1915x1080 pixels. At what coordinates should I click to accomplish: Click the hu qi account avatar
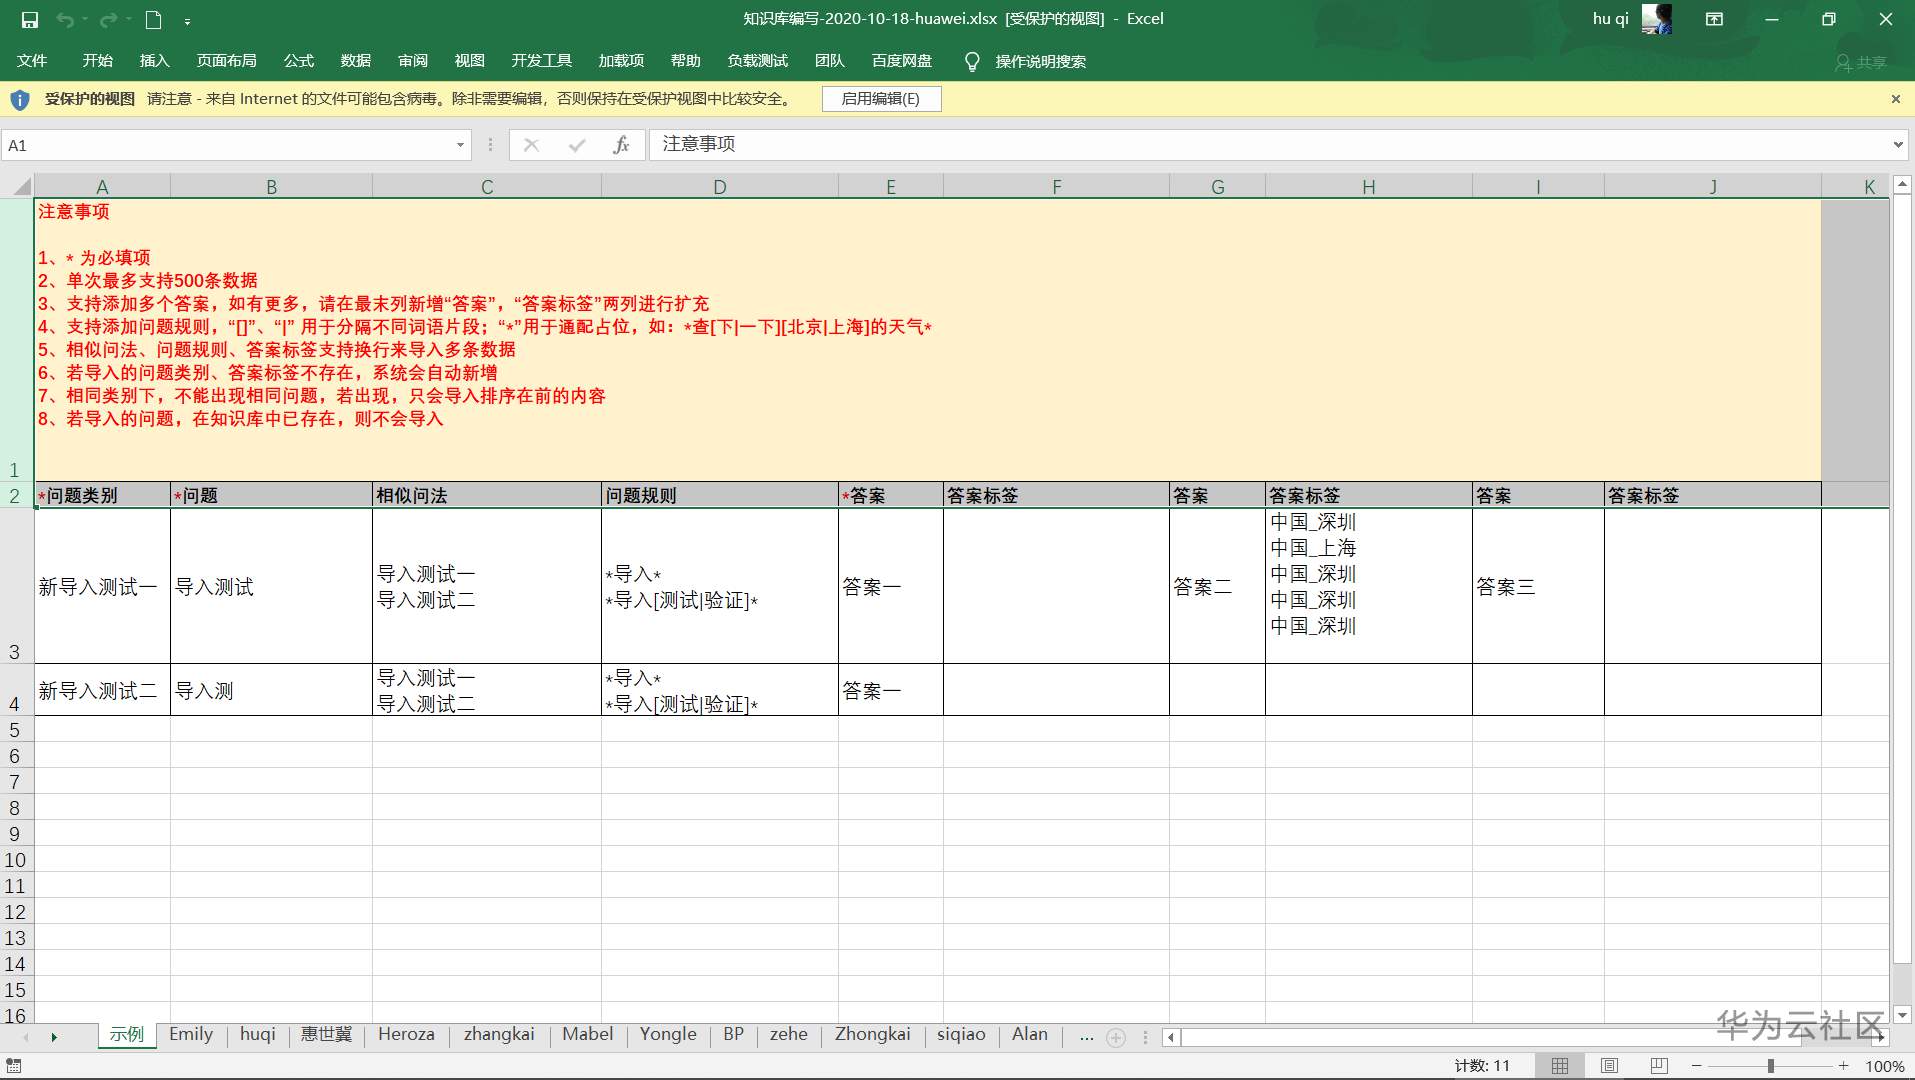click(x=1656, y=19)
